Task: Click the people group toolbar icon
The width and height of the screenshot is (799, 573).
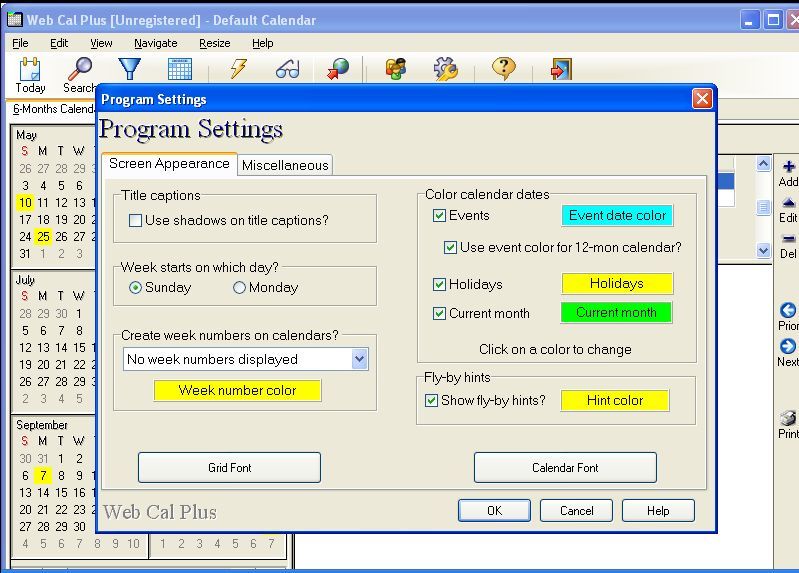Action: 396,69
